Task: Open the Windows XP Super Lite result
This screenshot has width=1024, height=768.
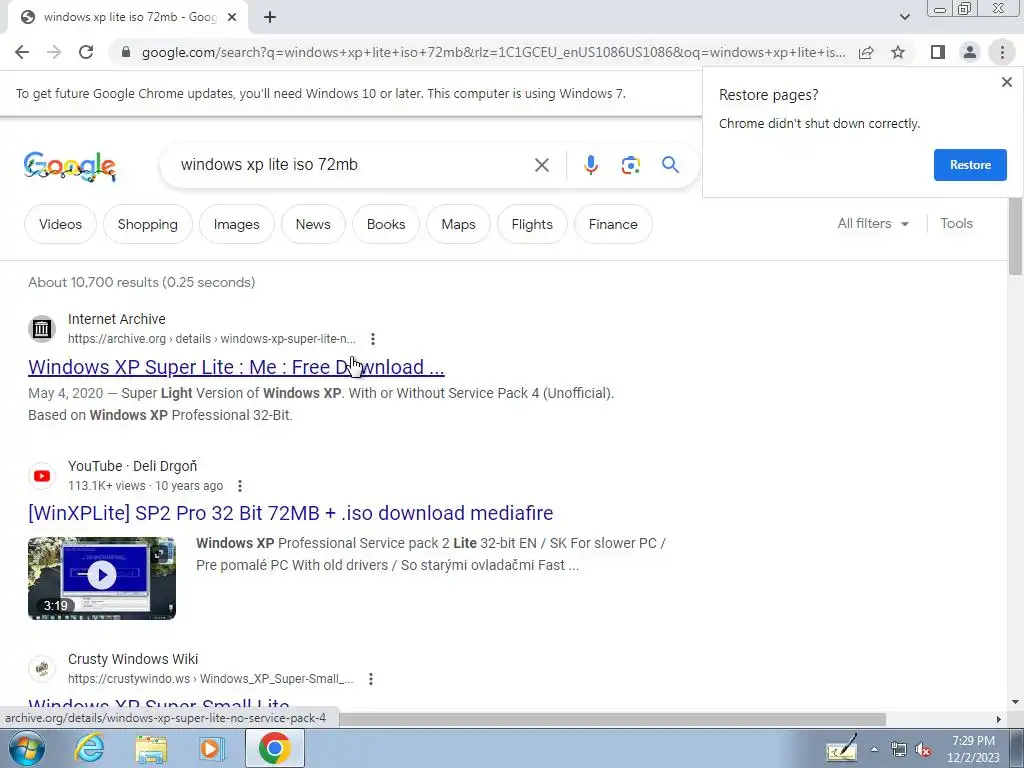Action: (236, 367)
